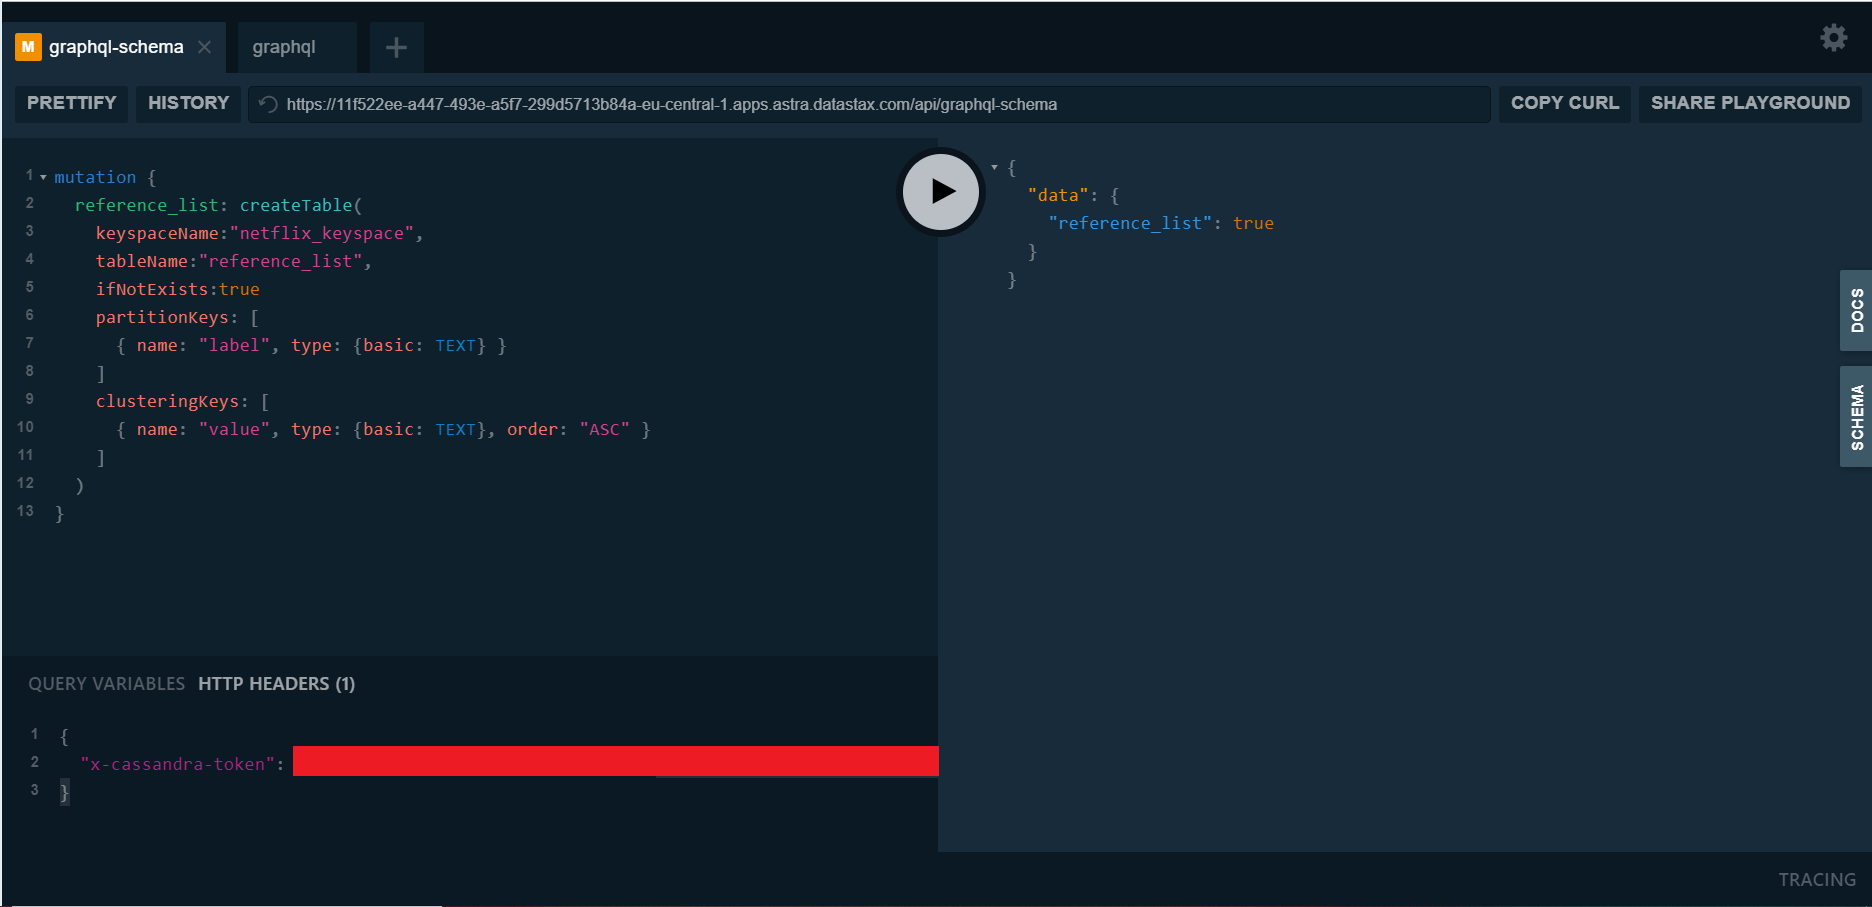
Task: Click the HTTP HEADERS (1) tab
Action: tap(276, 683)
